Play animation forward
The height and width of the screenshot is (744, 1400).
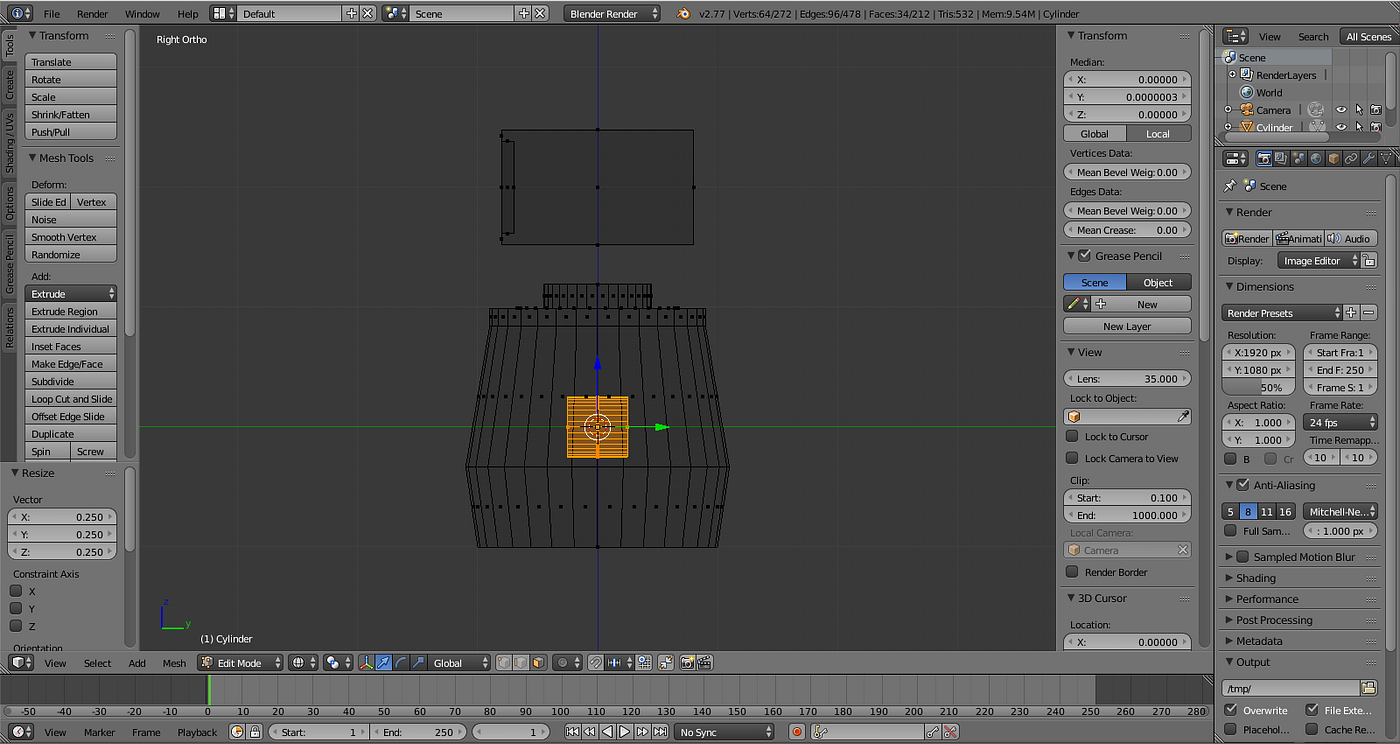point(624,732)
